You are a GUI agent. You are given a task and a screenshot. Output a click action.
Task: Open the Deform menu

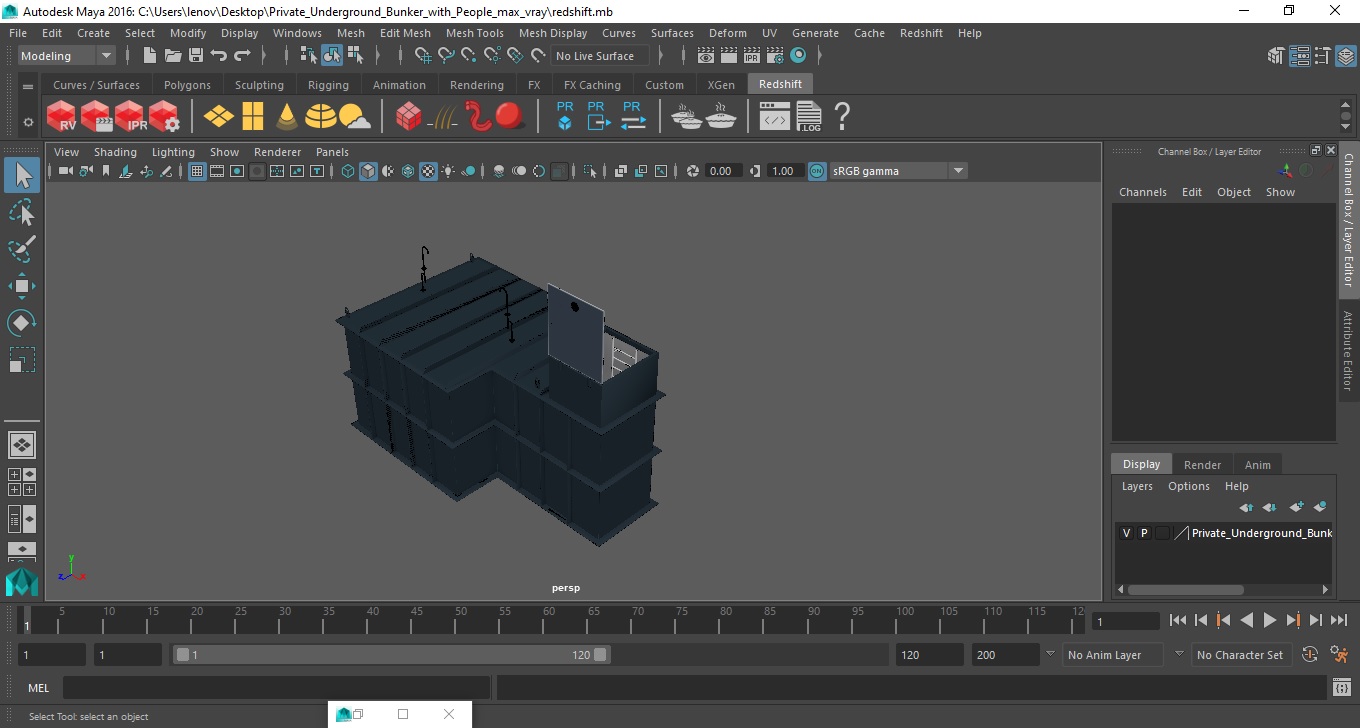[x=727, y=33]
